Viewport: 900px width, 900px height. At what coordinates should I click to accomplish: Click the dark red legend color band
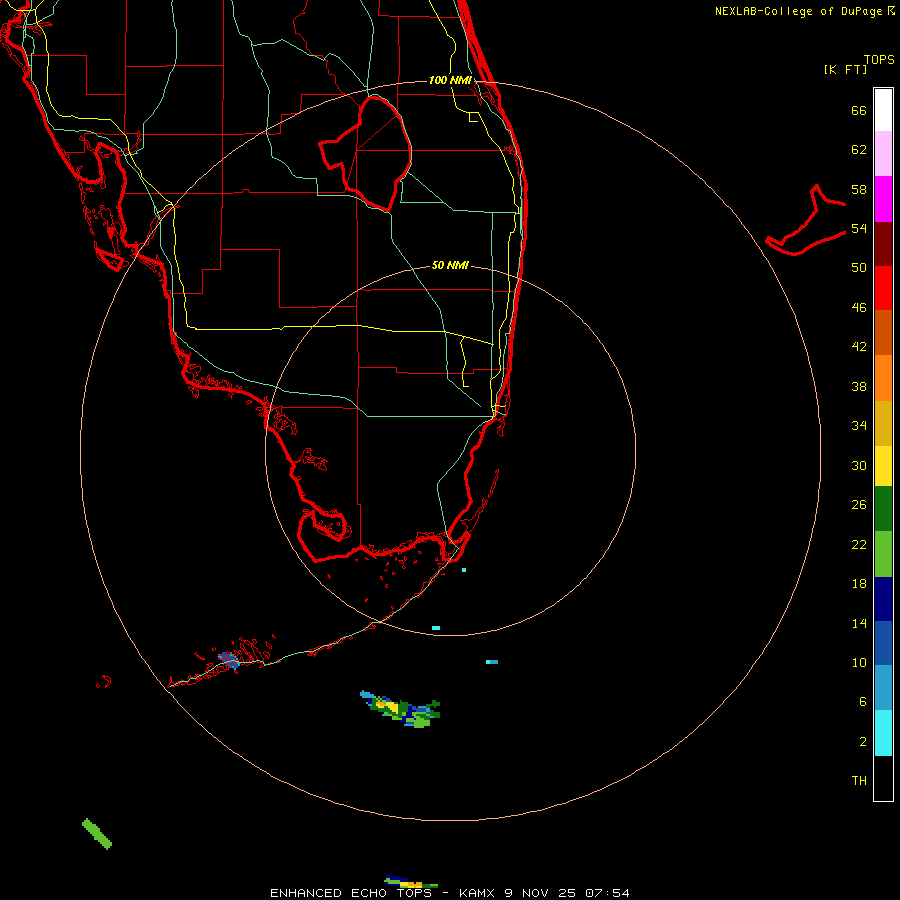click(x=883, y=243)
